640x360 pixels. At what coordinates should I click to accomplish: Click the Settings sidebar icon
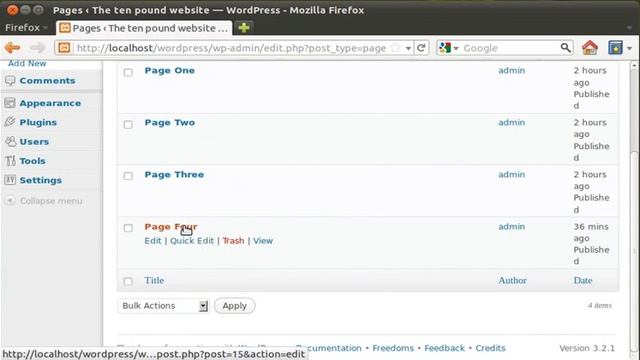10,180
